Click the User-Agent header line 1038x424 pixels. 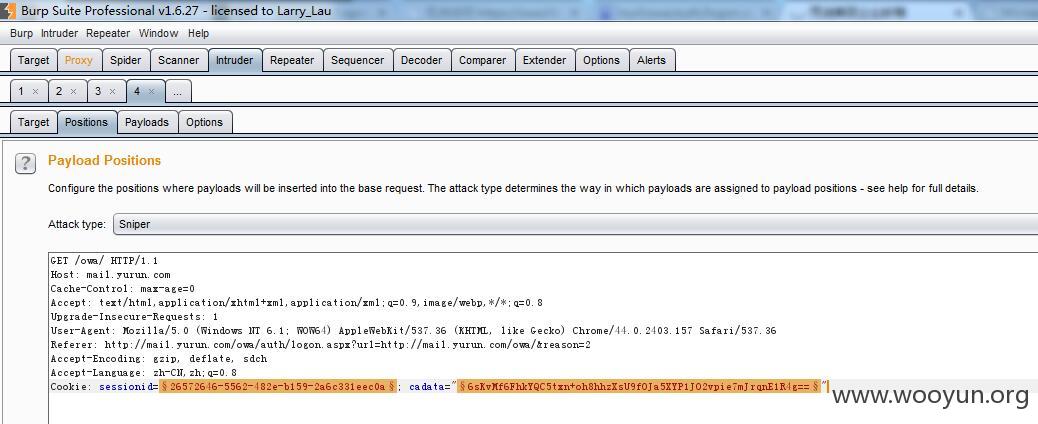[x=413, y=331]
